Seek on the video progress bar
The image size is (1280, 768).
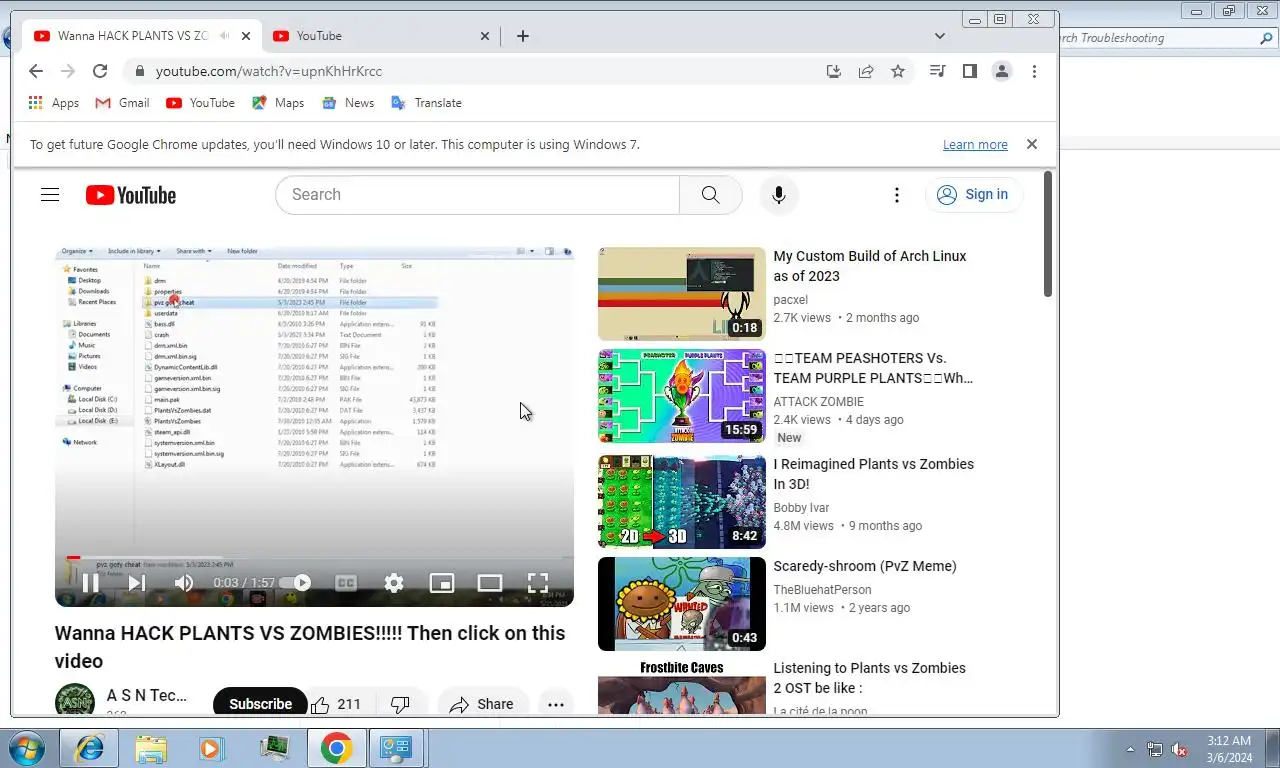coord(314,558)
